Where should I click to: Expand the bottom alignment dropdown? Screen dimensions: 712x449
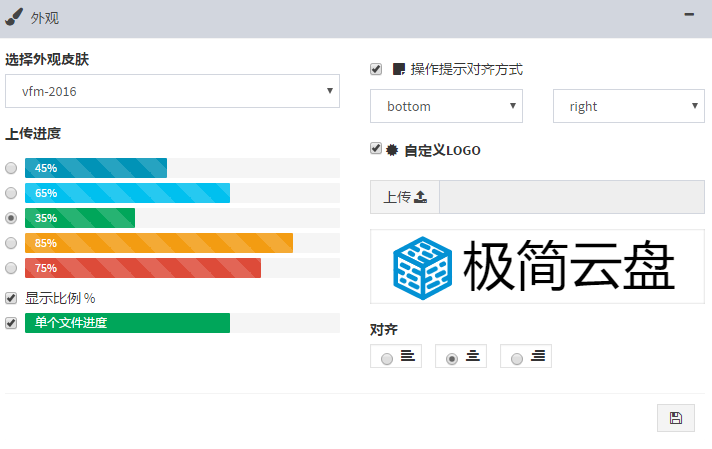446,106
